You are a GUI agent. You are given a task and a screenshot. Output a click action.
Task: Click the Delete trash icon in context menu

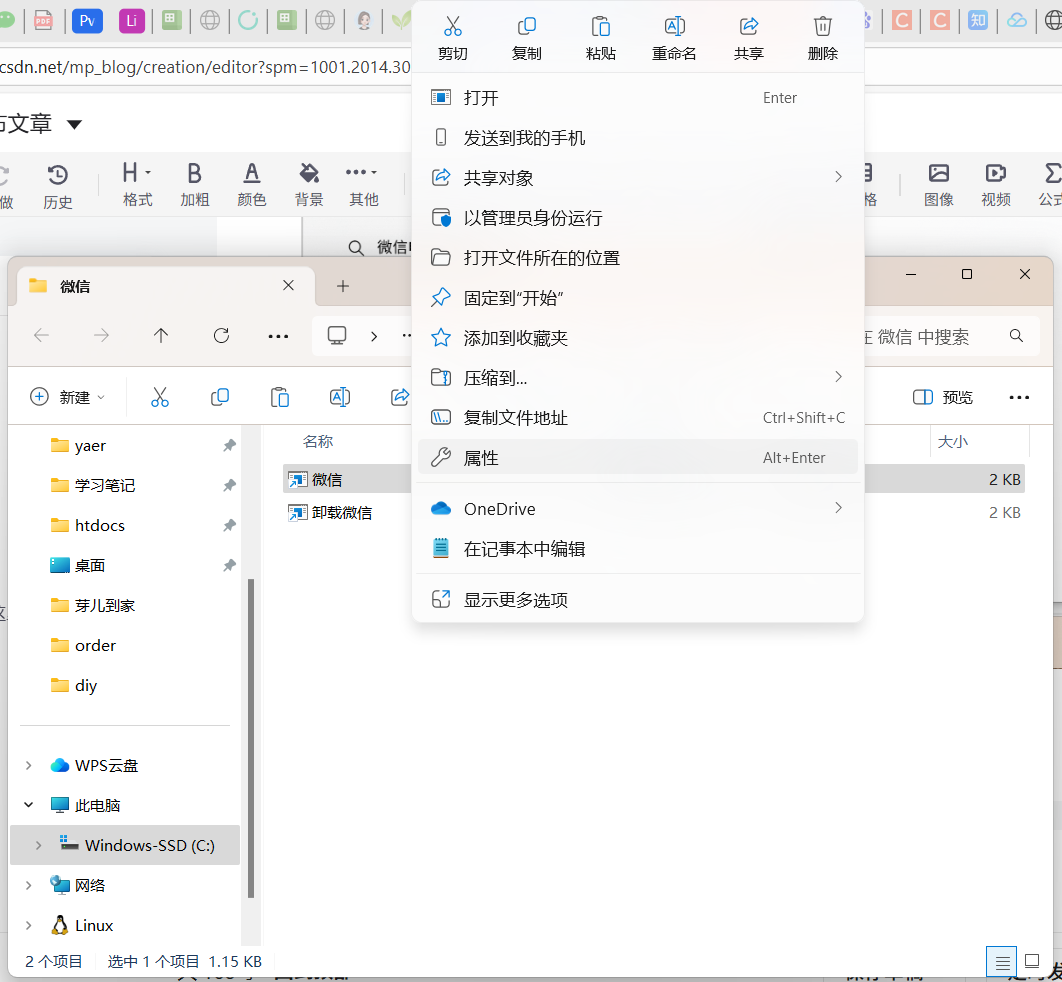click(x=822, y=26)
